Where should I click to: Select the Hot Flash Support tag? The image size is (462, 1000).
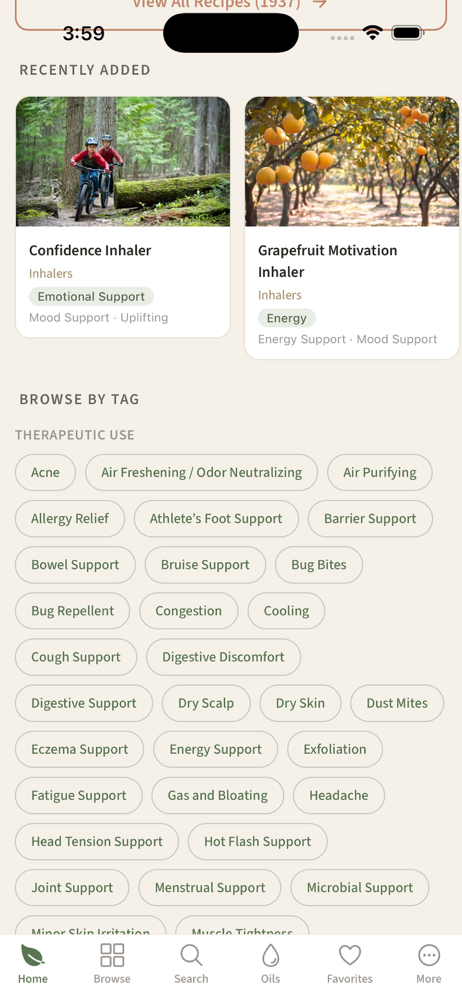(258, 841)
